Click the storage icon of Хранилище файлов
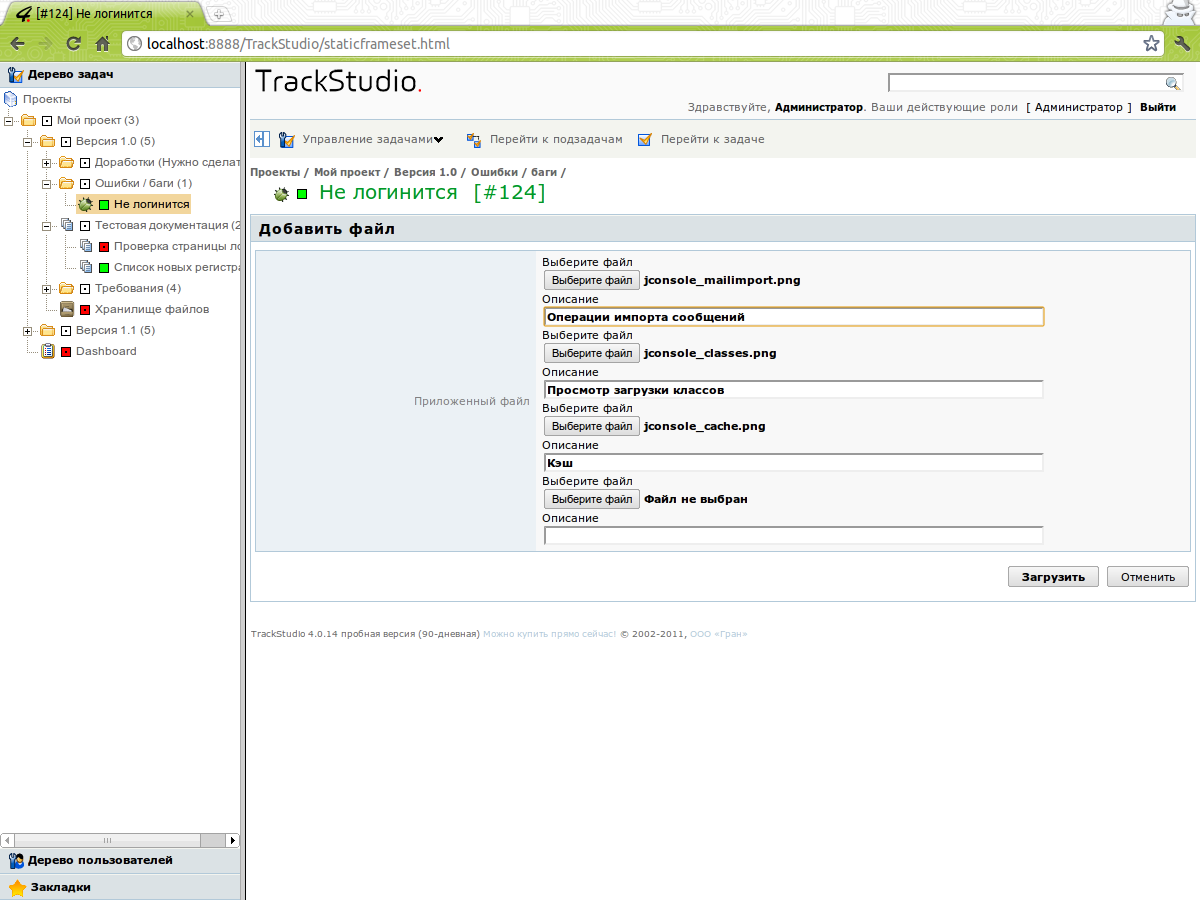The height and width of the screenshot is (900, 1200). [x=67, y=309]
